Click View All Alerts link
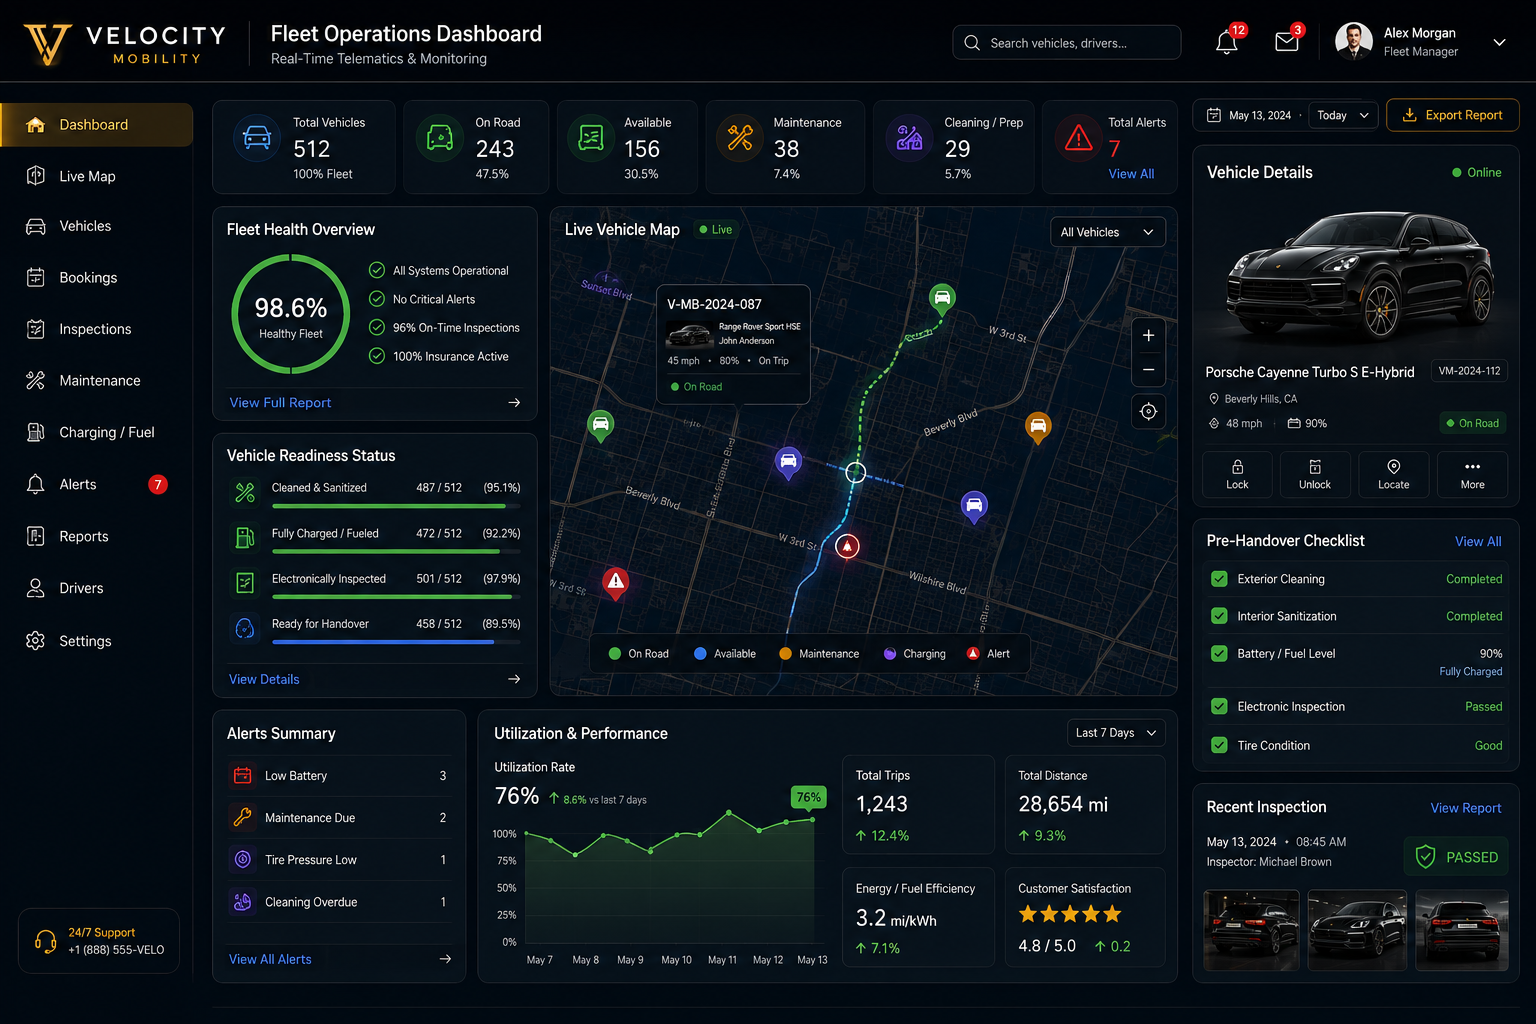Image resolution: width=1536 pixels, height=1024 pixels. point(270,959)
